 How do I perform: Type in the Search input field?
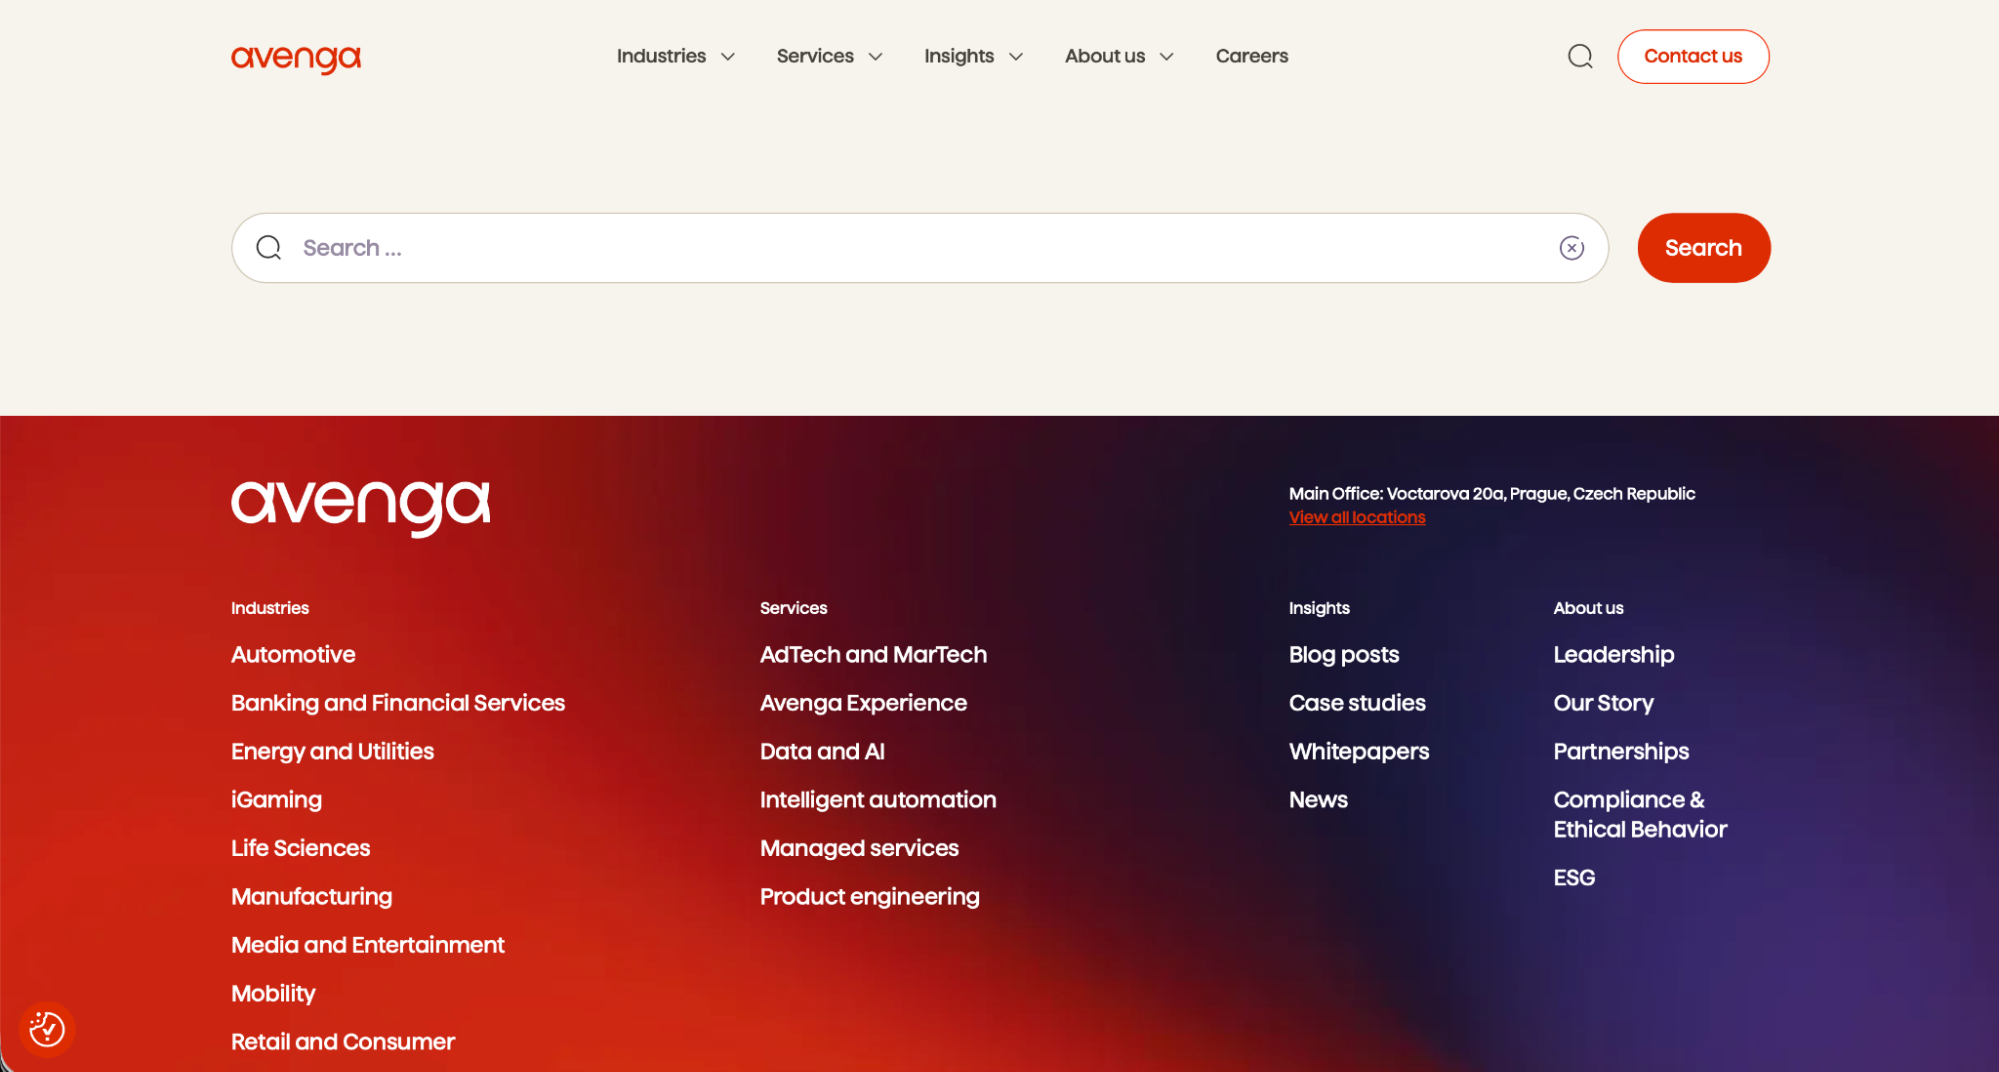click(920, 248)
